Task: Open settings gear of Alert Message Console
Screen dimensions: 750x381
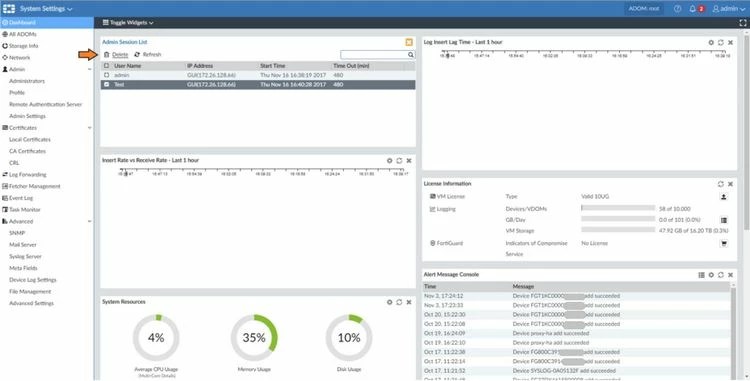Action: (x=711, y=275)
